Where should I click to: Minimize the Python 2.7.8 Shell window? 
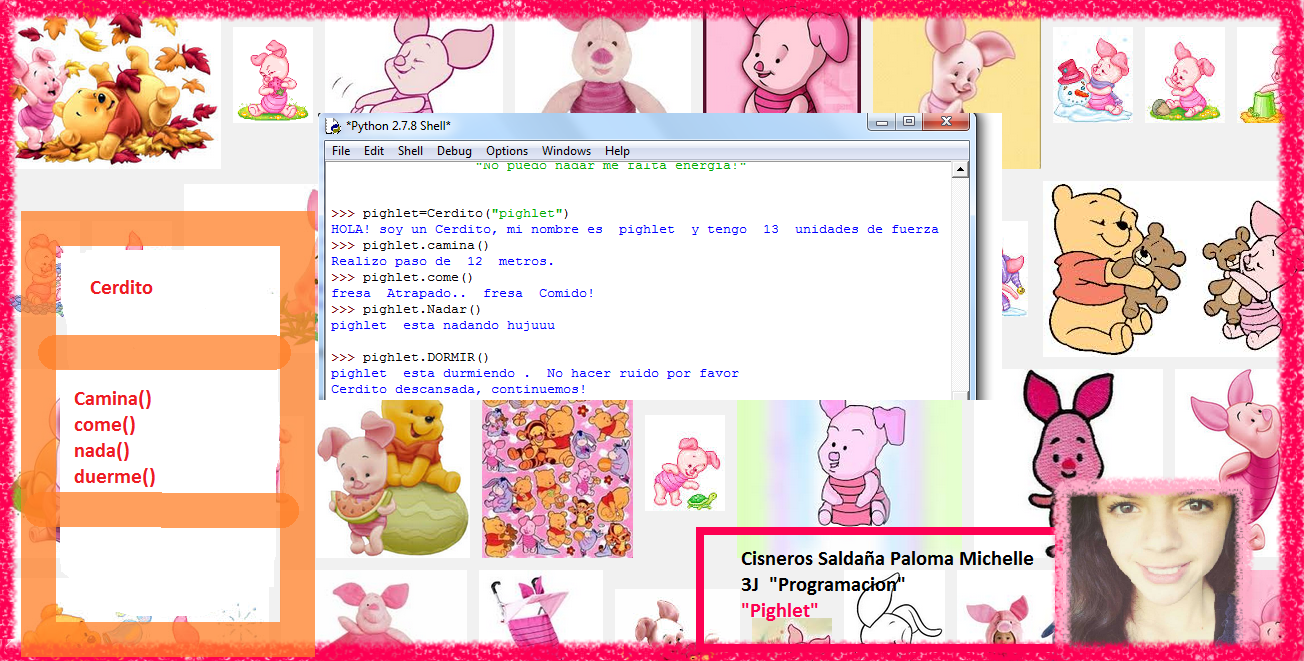click(880, 122)
